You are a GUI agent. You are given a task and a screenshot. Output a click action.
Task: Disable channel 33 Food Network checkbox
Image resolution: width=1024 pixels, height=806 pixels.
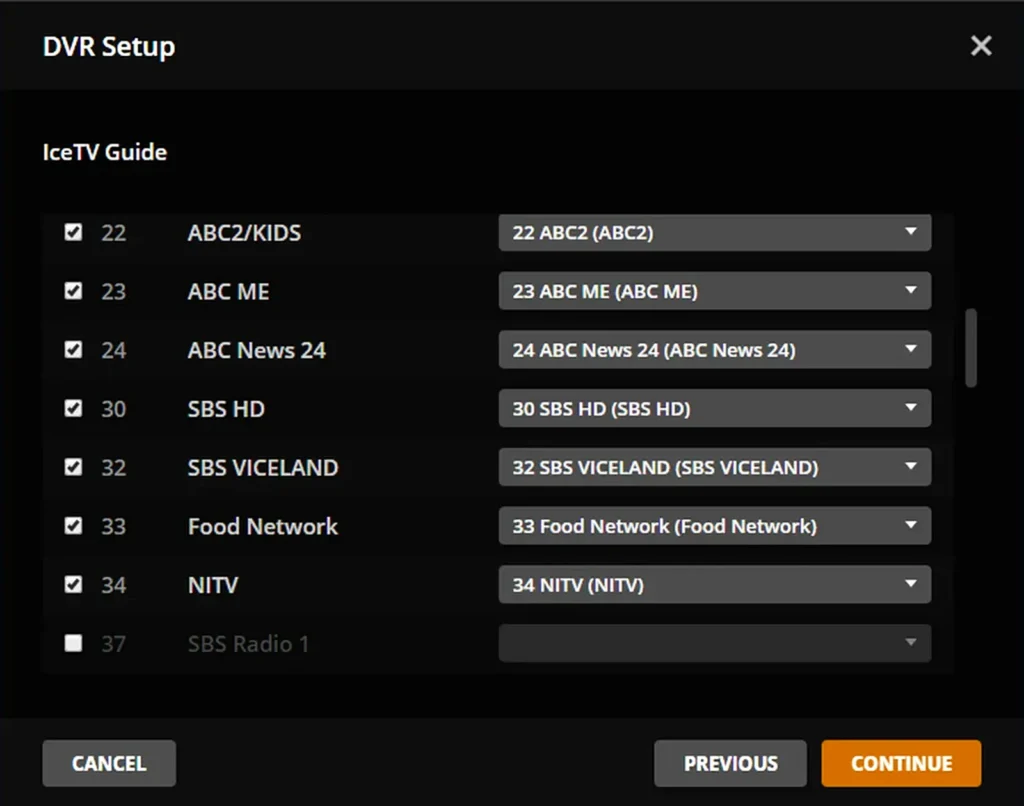pyautogui.click(x=73, y=526)
